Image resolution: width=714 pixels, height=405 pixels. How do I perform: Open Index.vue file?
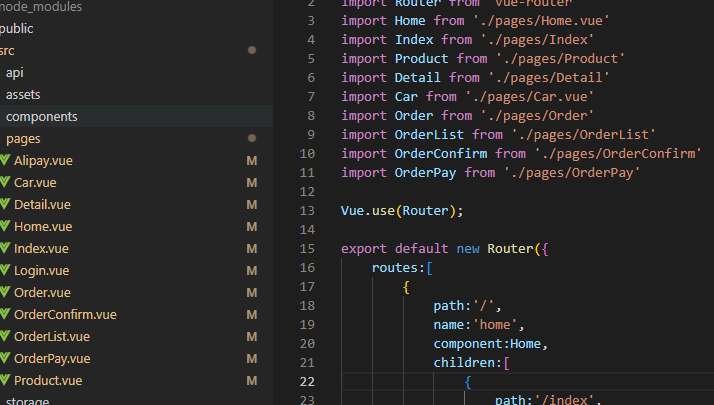click(41, 248)
